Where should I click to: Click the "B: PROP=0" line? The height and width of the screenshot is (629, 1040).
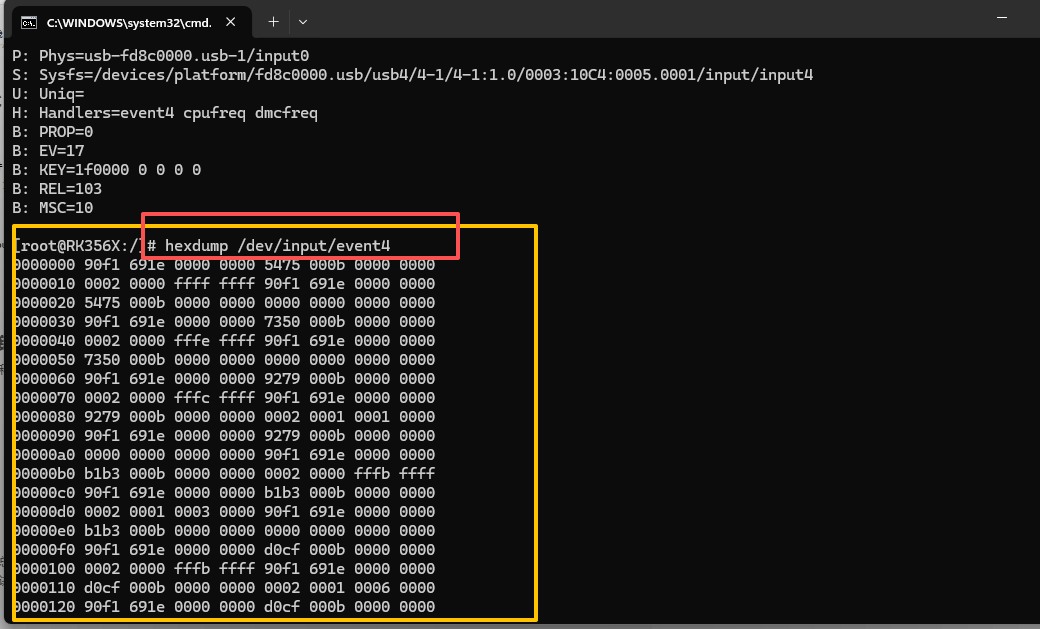[x=52, y=132]
